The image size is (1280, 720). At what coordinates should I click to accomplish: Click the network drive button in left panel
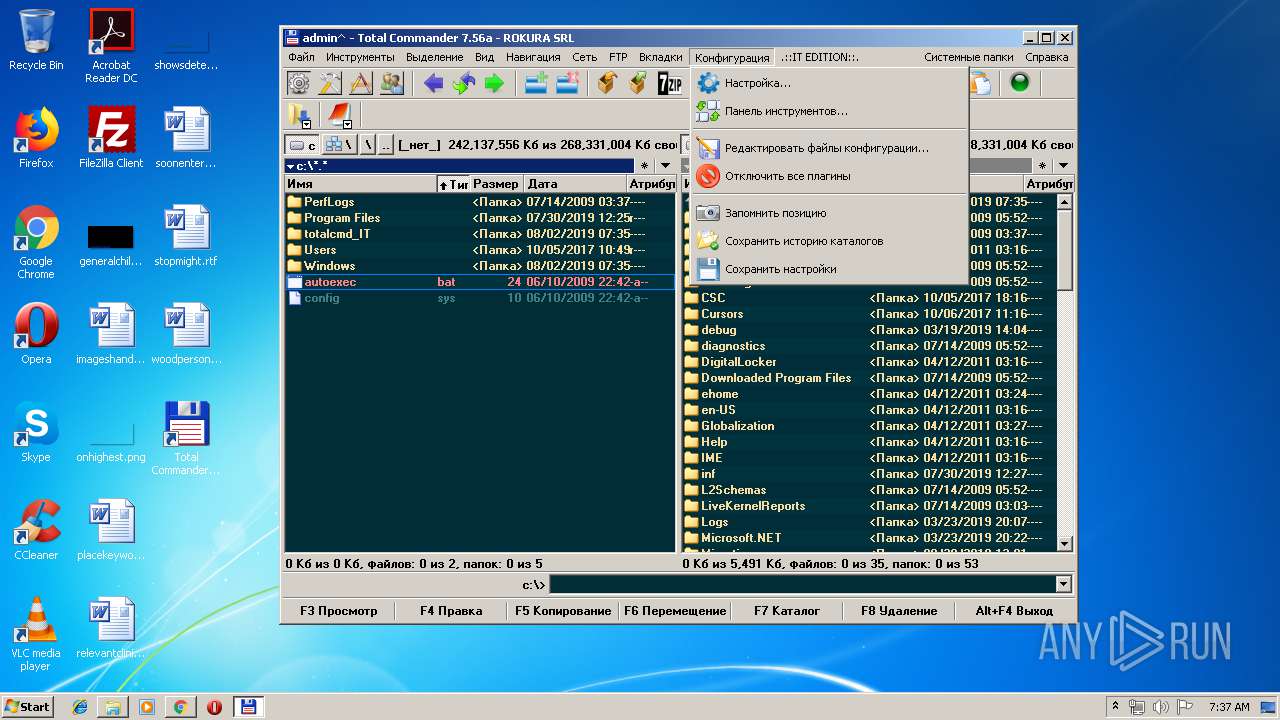pyautogui.click(x=338, y=145)
